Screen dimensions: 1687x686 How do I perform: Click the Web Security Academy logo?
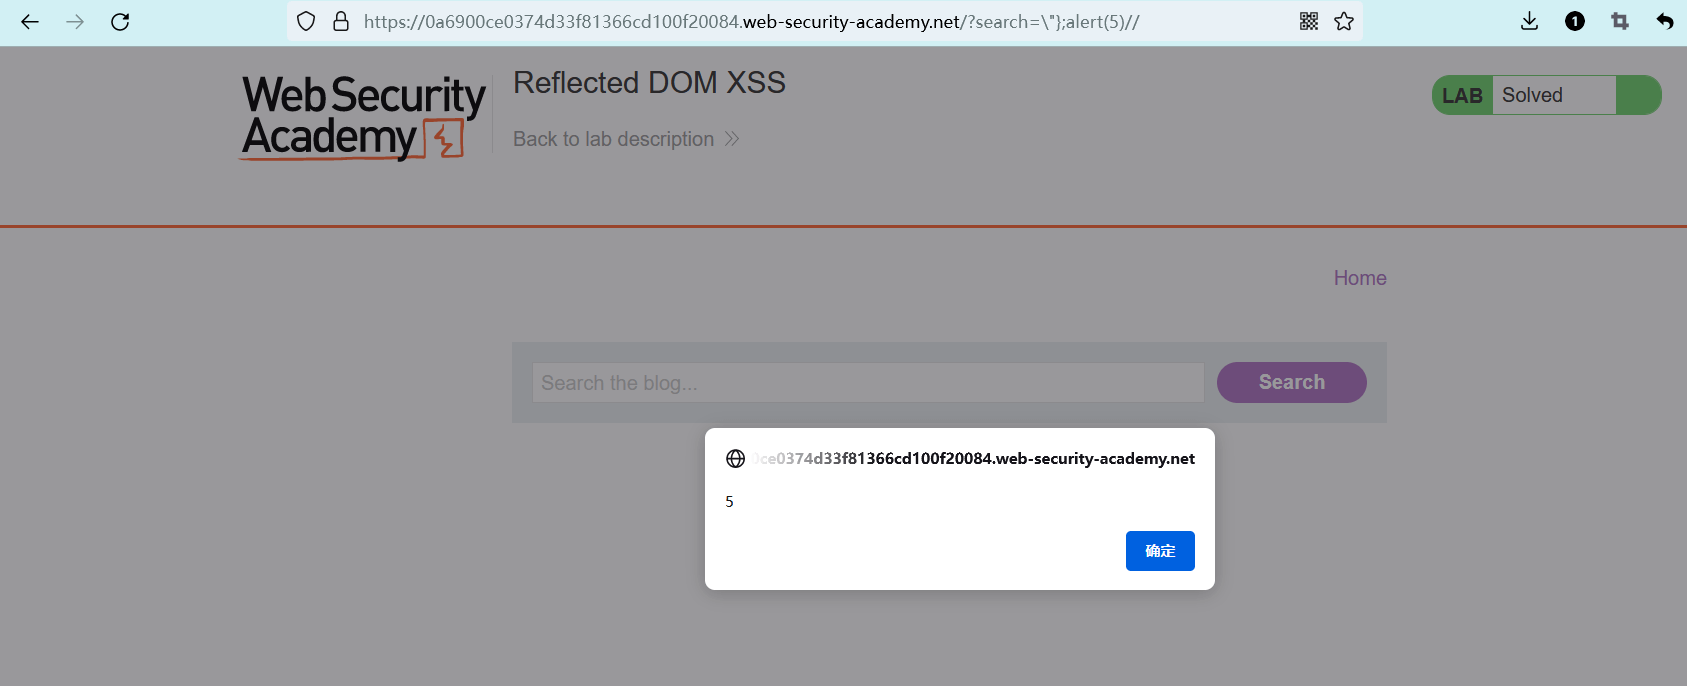[363, 117]
